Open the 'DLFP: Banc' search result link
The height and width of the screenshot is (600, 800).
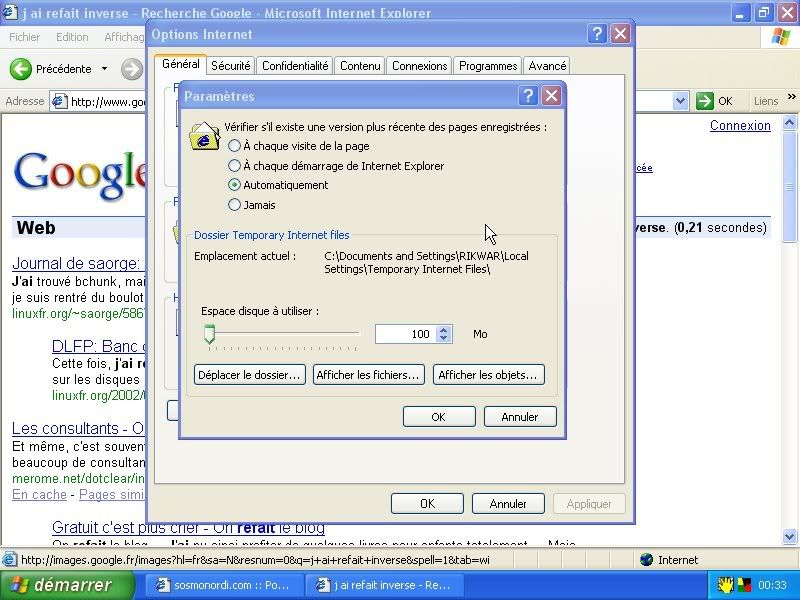[98, 346]
